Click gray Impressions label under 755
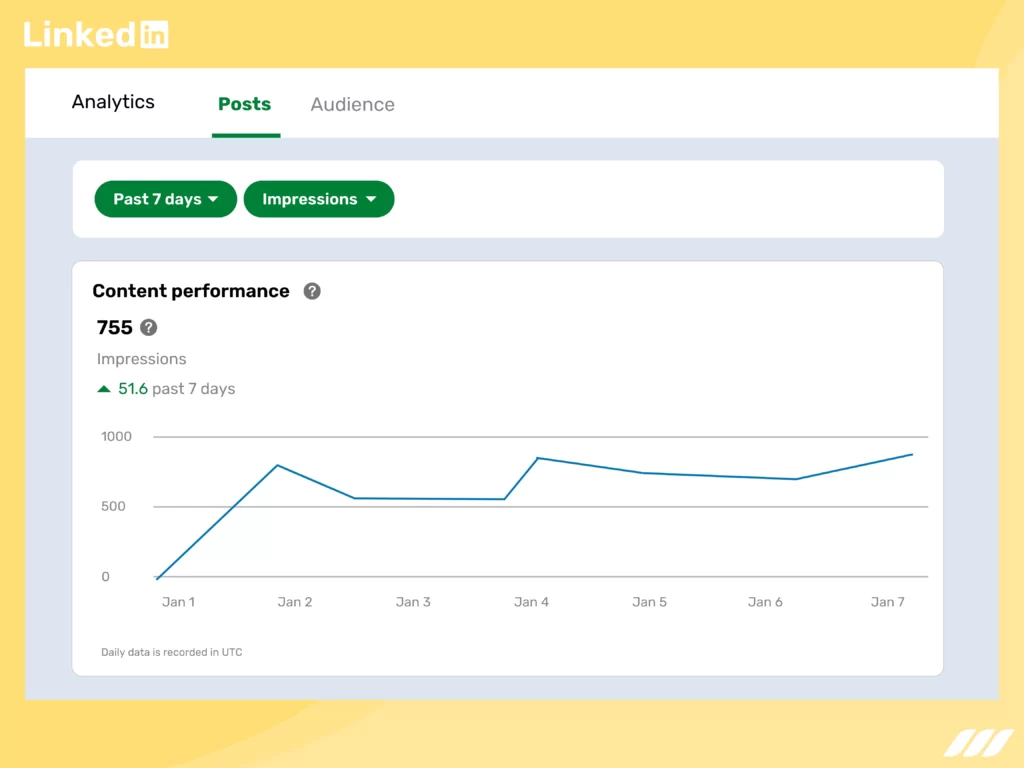 (141, 359)
